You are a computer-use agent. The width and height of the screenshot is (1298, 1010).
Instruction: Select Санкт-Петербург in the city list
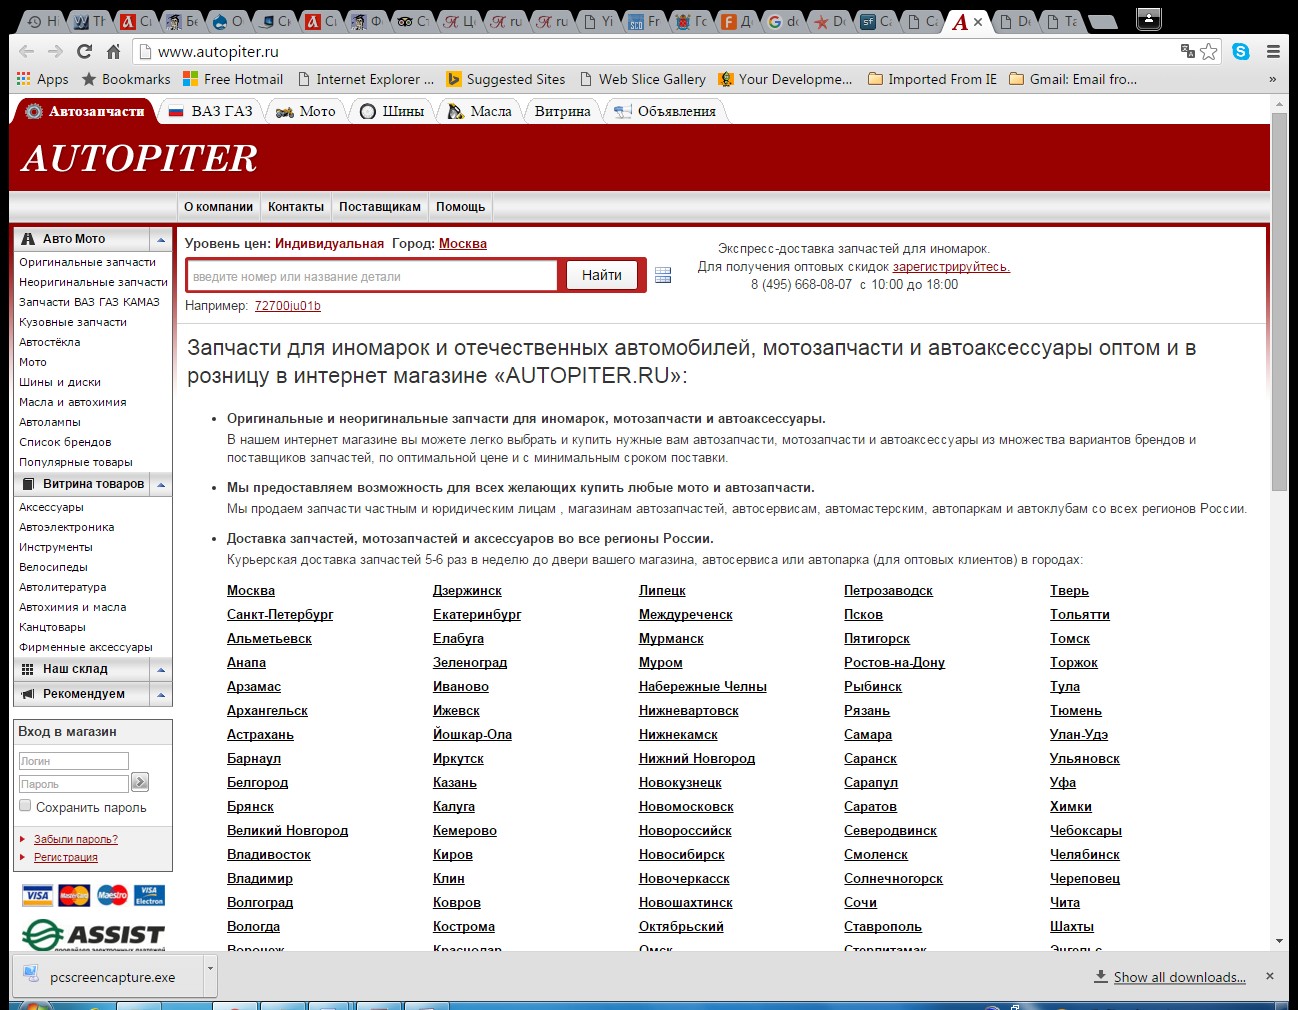(280, 614)
